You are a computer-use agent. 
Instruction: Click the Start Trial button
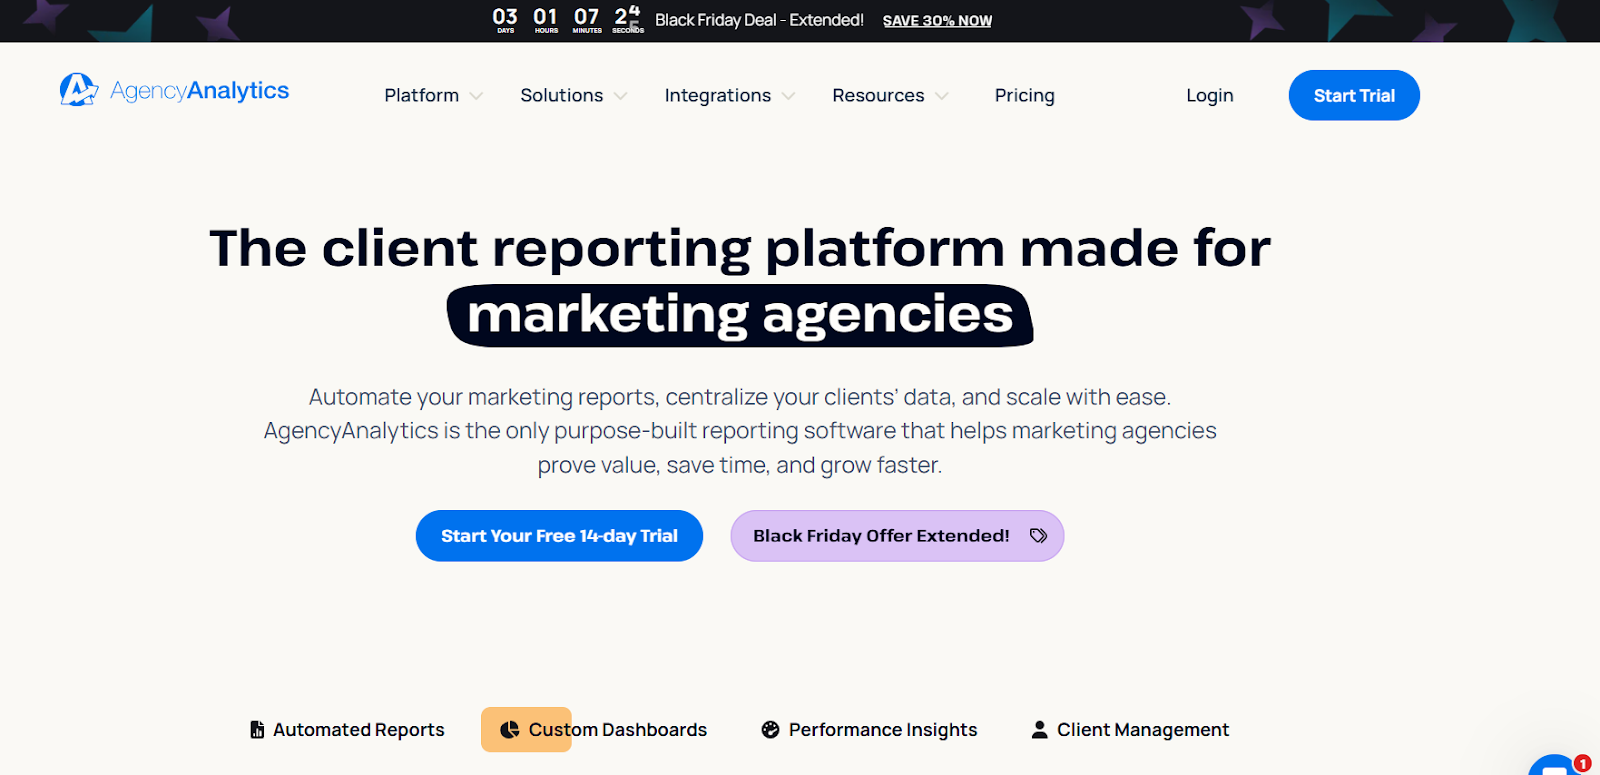(x=1354, y=95)
